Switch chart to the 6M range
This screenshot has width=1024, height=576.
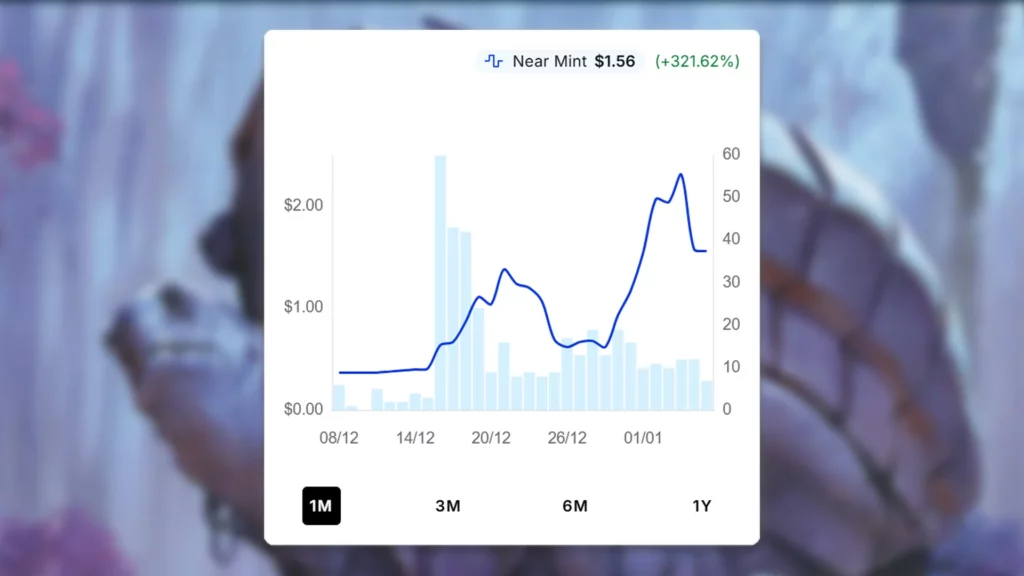575,506
